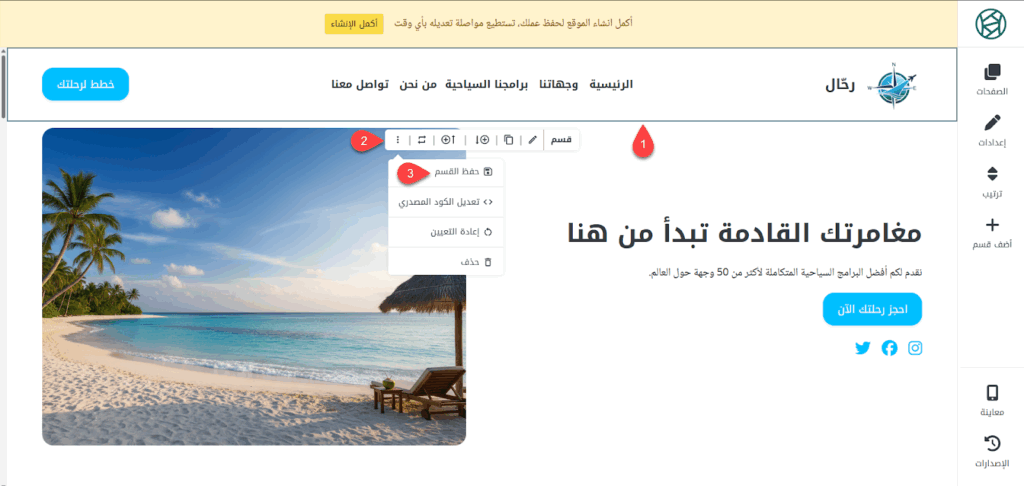Screen dimensions: 1024x486
Task: Click heading مغامرتك القادمة تبدأ من هنا
Action: click(744, 233)
